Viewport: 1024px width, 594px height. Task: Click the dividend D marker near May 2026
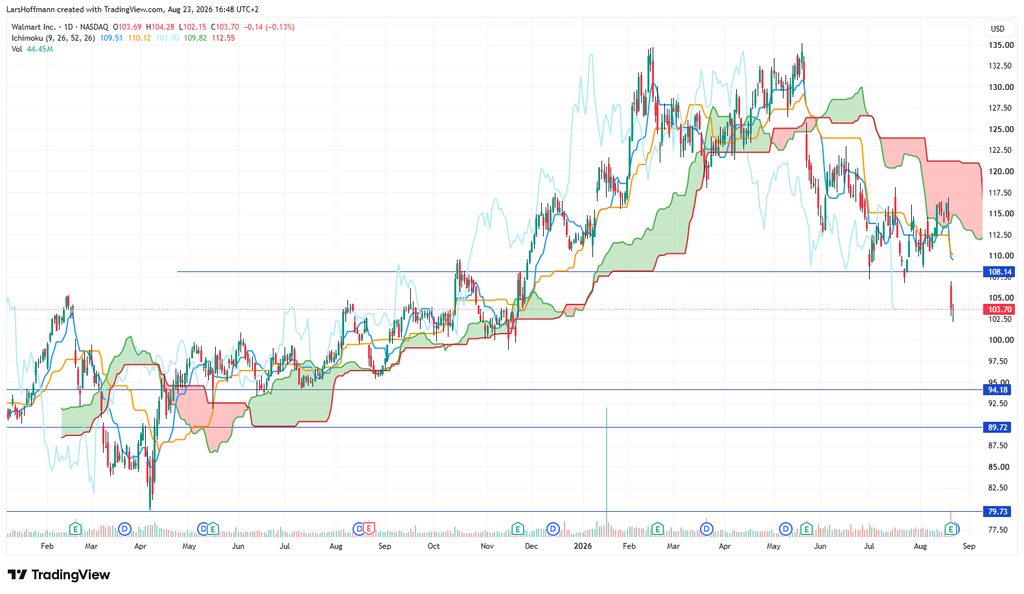coord(786,528)
